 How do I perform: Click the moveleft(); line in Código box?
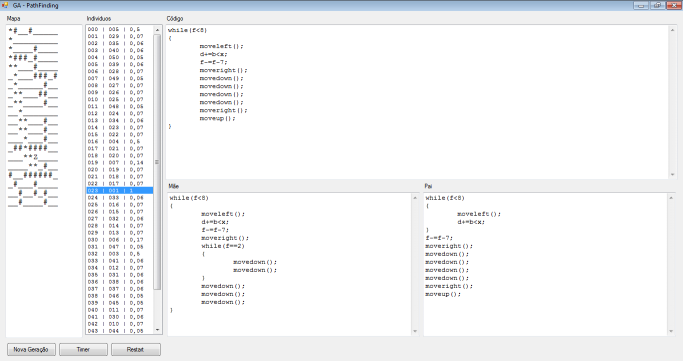point(221,46)
